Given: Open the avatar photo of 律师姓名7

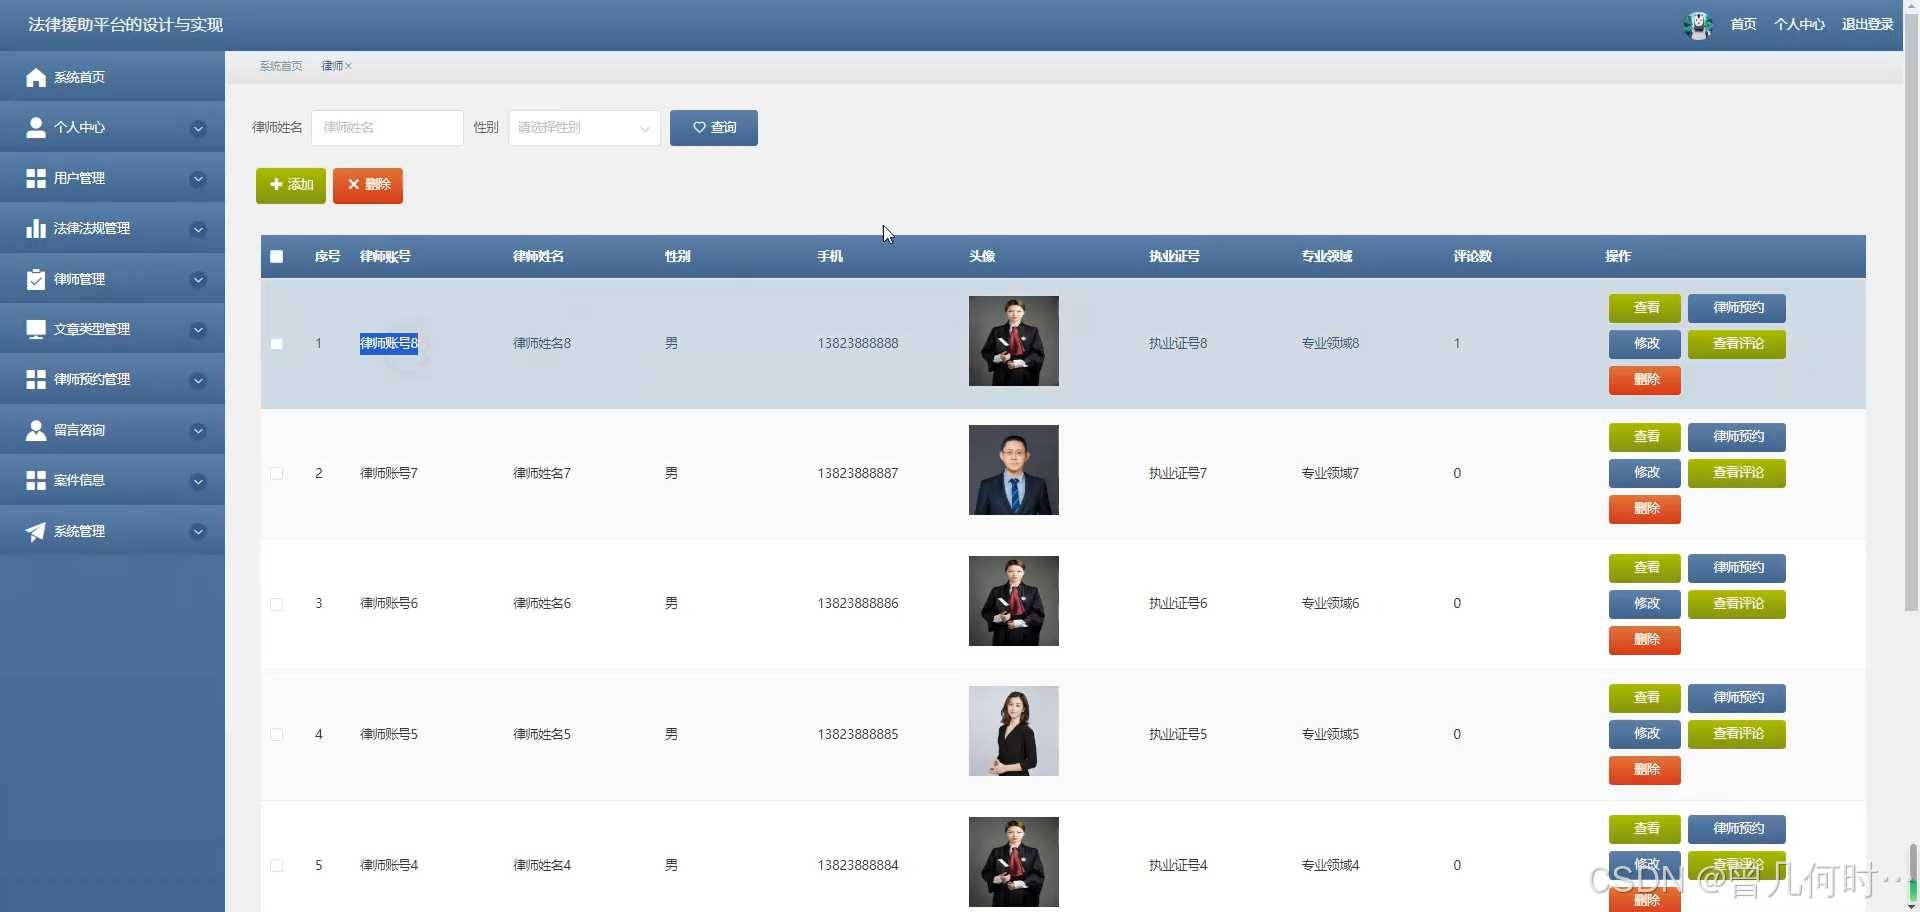Looking at the screenshot, I should [1014, 470].
